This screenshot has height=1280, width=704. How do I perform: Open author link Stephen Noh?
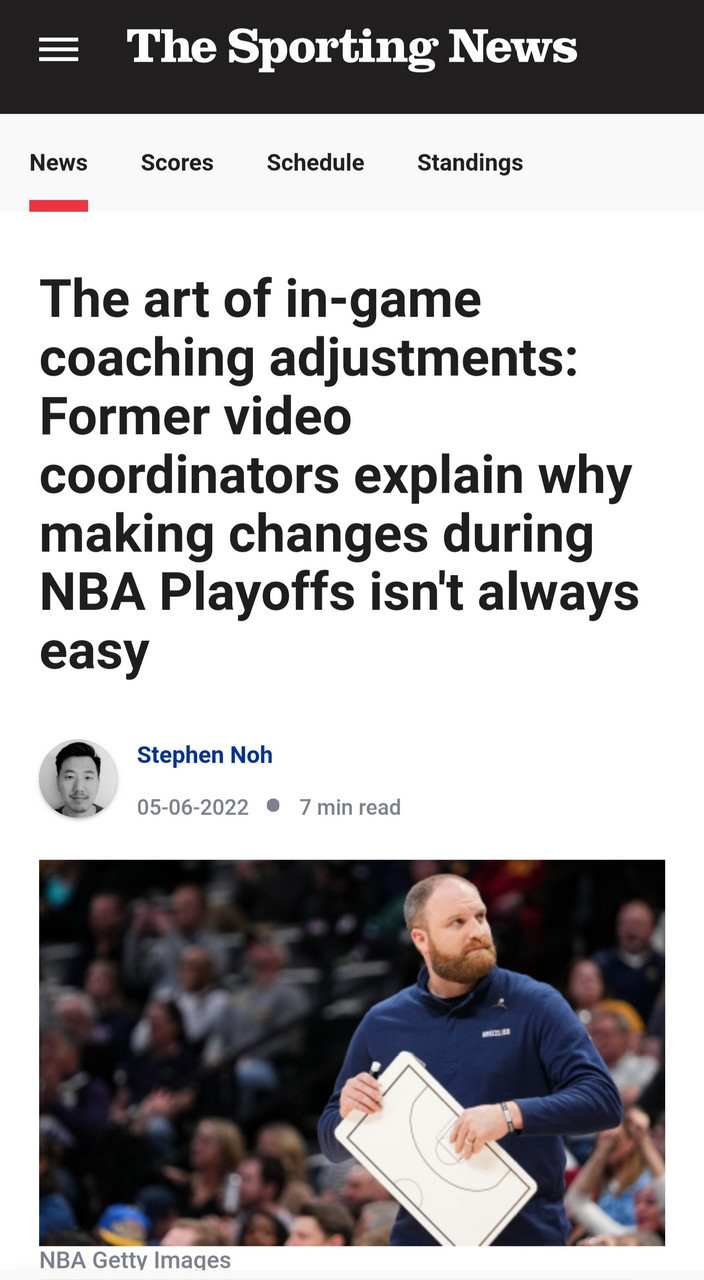pyautogui.click(x=205, y=755)
